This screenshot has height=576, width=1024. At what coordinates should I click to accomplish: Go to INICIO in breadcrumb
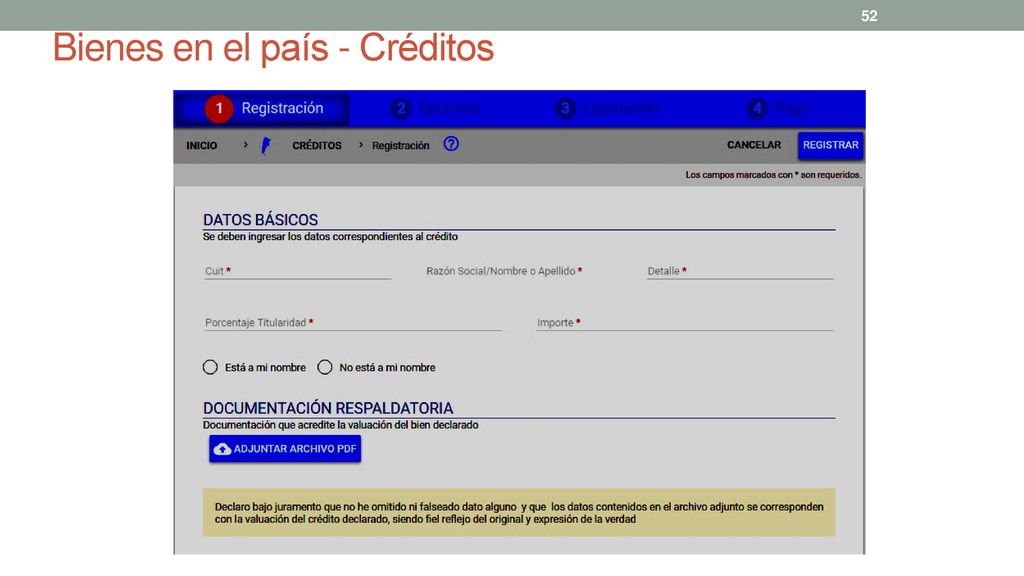[x=201, y=146]
